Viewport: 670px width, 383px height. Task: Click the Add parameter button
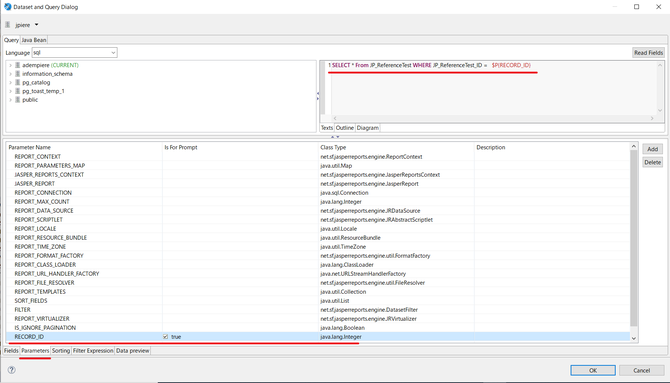pyautogui.click(x=652, y=149)
